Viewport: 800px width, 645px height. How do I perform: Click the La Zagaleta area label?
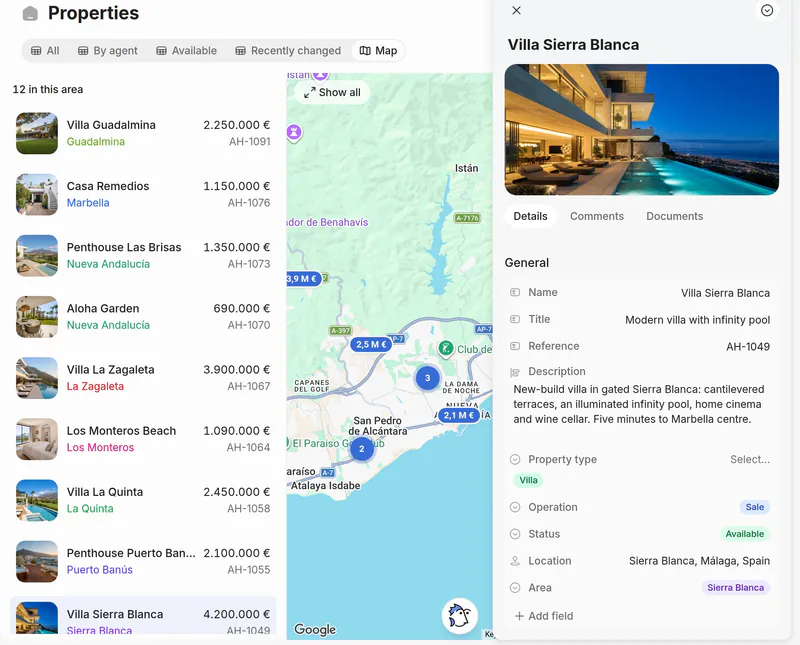pos(95,386)
